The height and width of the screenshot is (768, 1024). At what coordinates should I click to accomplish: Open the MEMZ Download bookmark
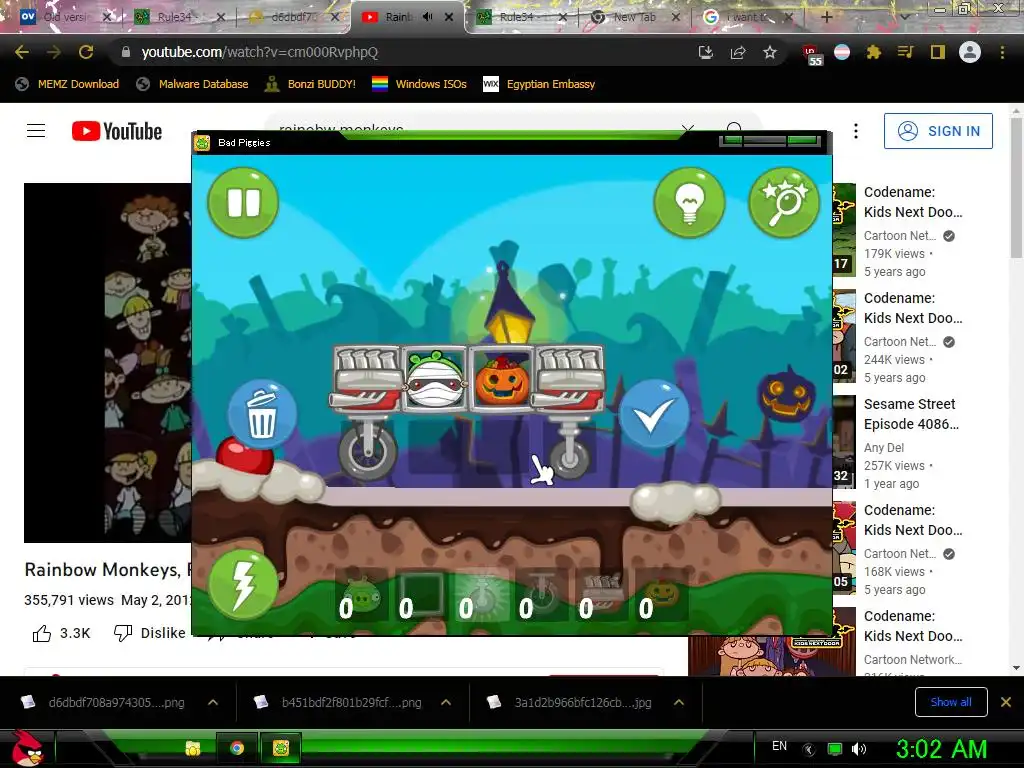click(x=67, y=84)
